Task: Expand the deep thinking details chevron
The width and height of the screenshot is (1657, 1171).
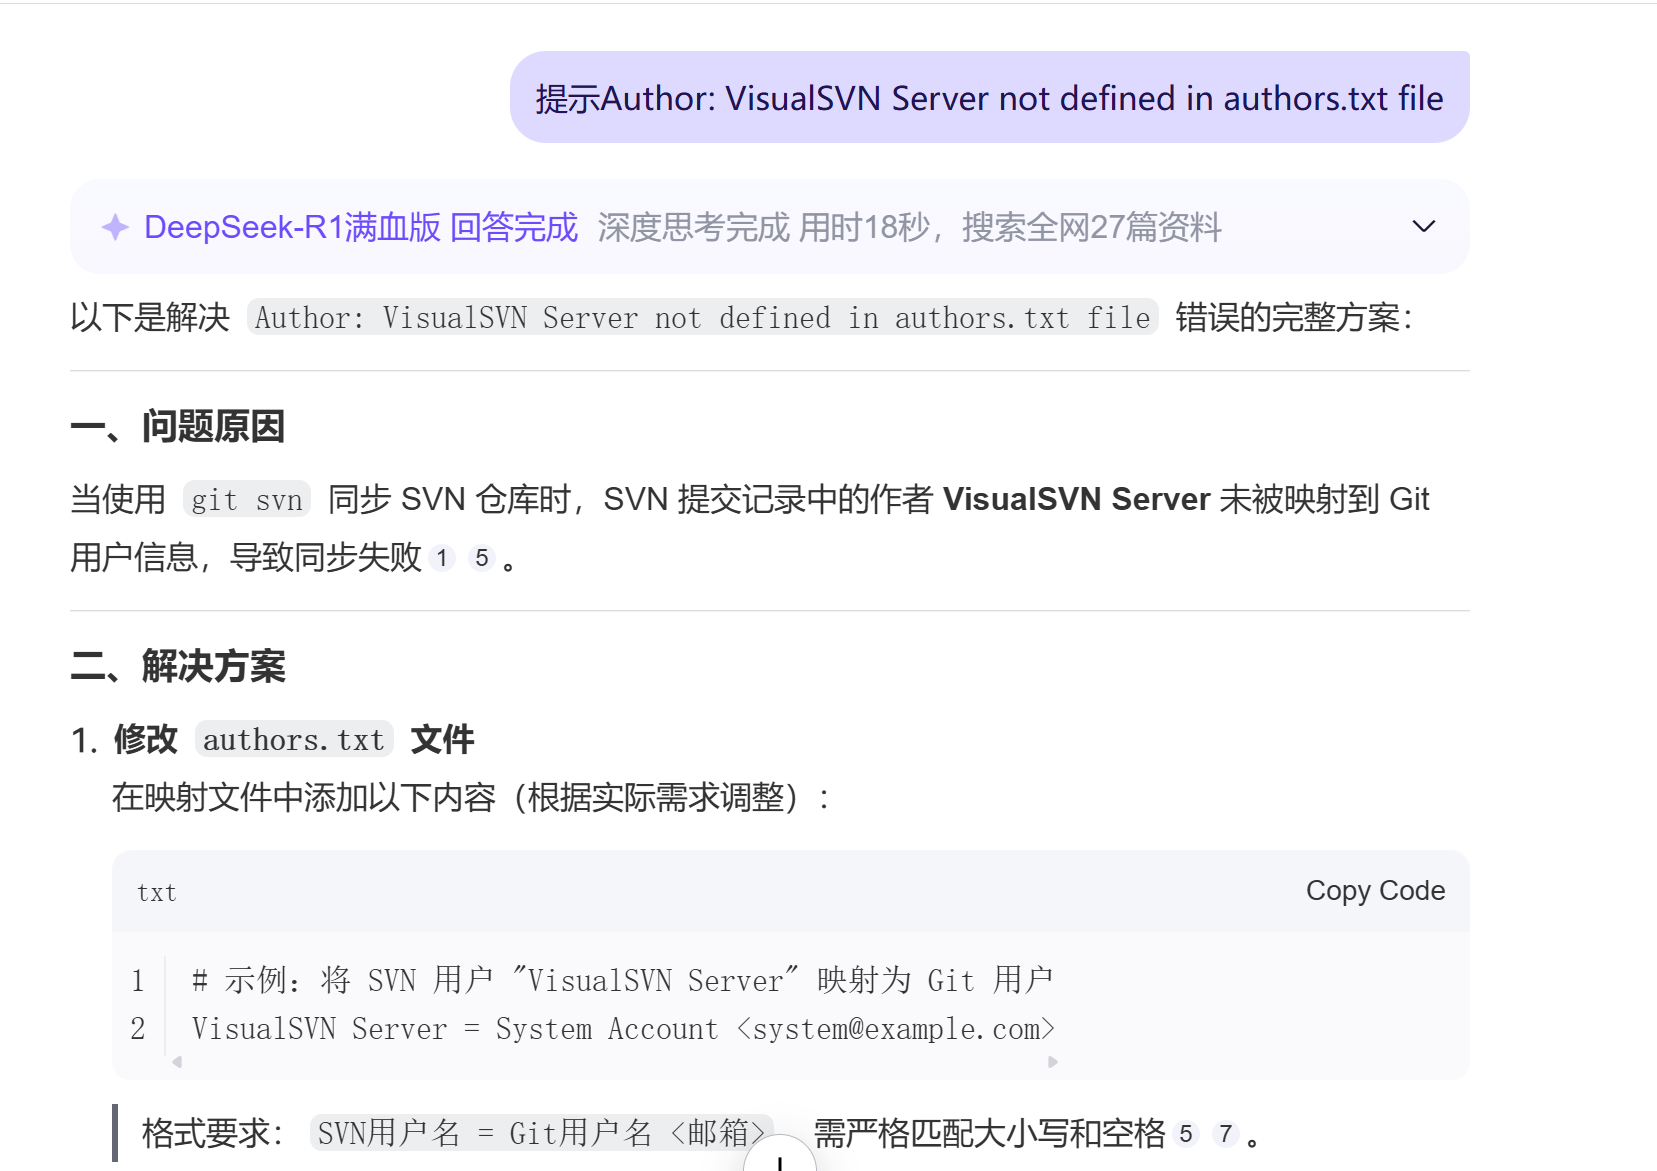Action: point(1423,226)
